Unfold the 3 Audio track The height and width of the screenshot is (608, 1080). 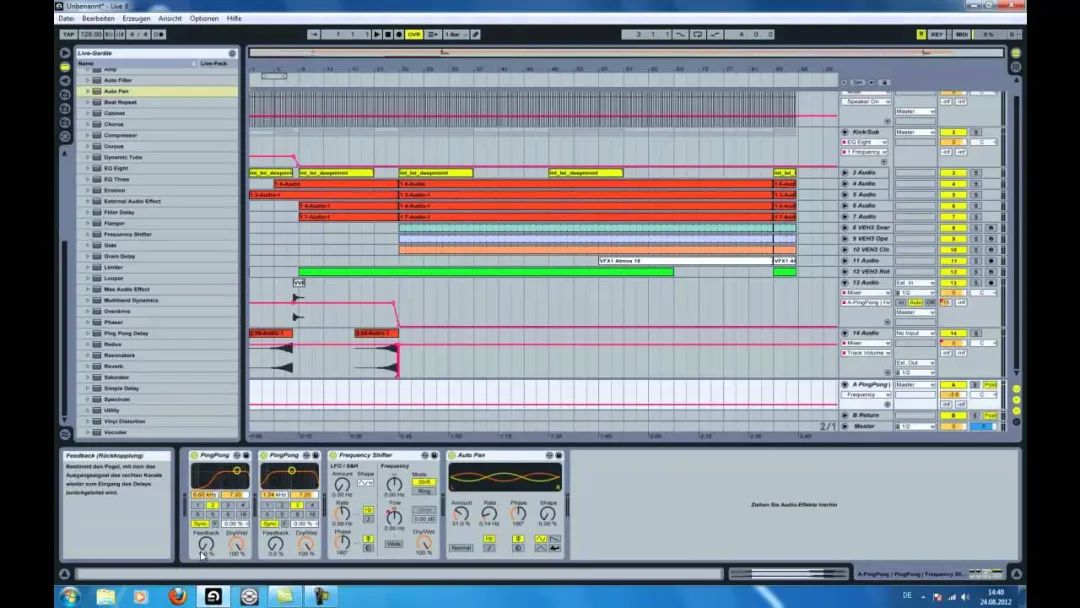[845, 173]
